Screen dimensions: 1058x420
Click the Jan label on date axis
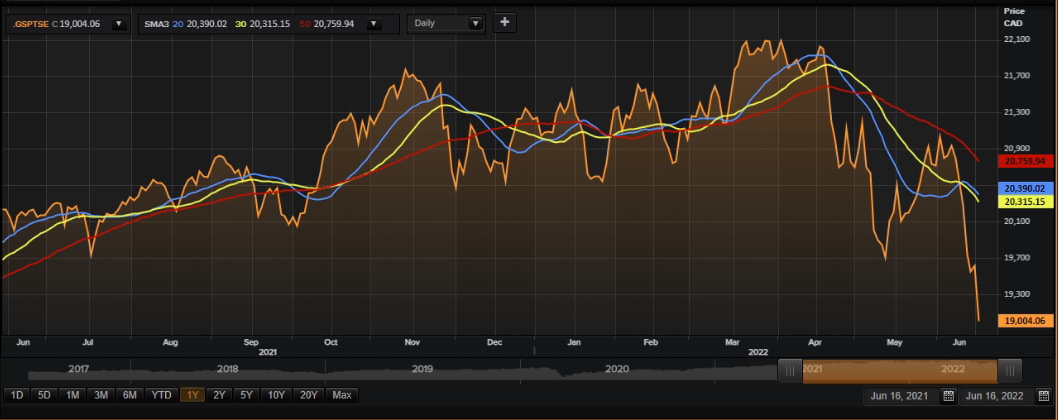click(574, 342)
